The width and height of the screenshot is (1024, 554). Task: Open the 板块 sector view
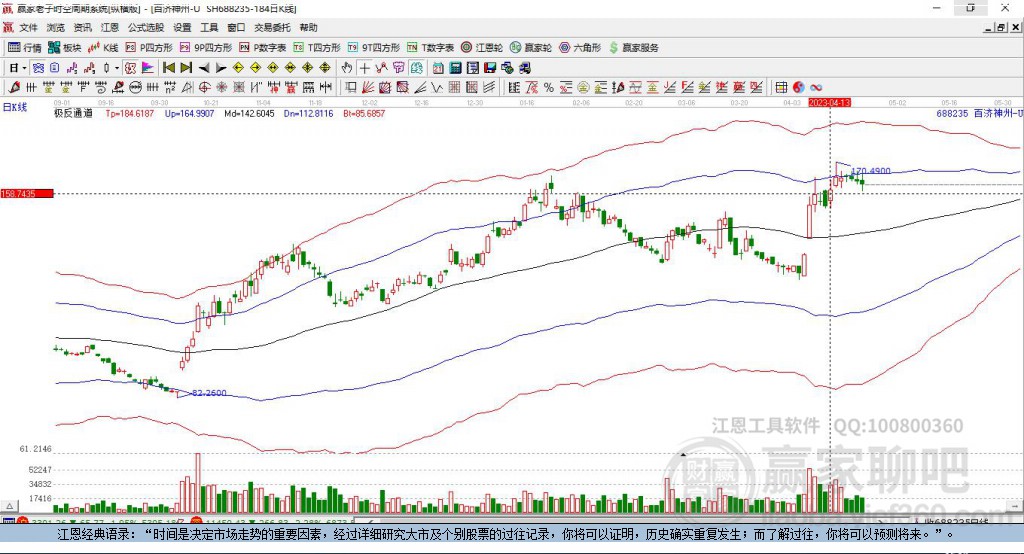[65, 48]
